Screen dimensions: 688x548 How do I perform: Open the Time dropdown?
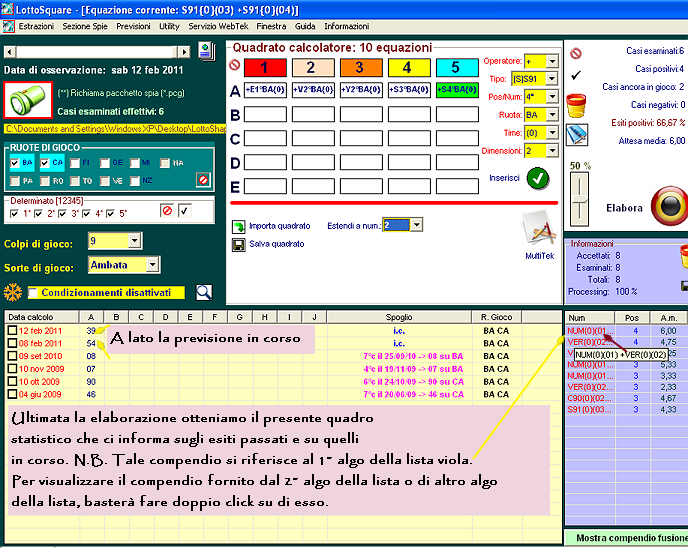[552, 133]
